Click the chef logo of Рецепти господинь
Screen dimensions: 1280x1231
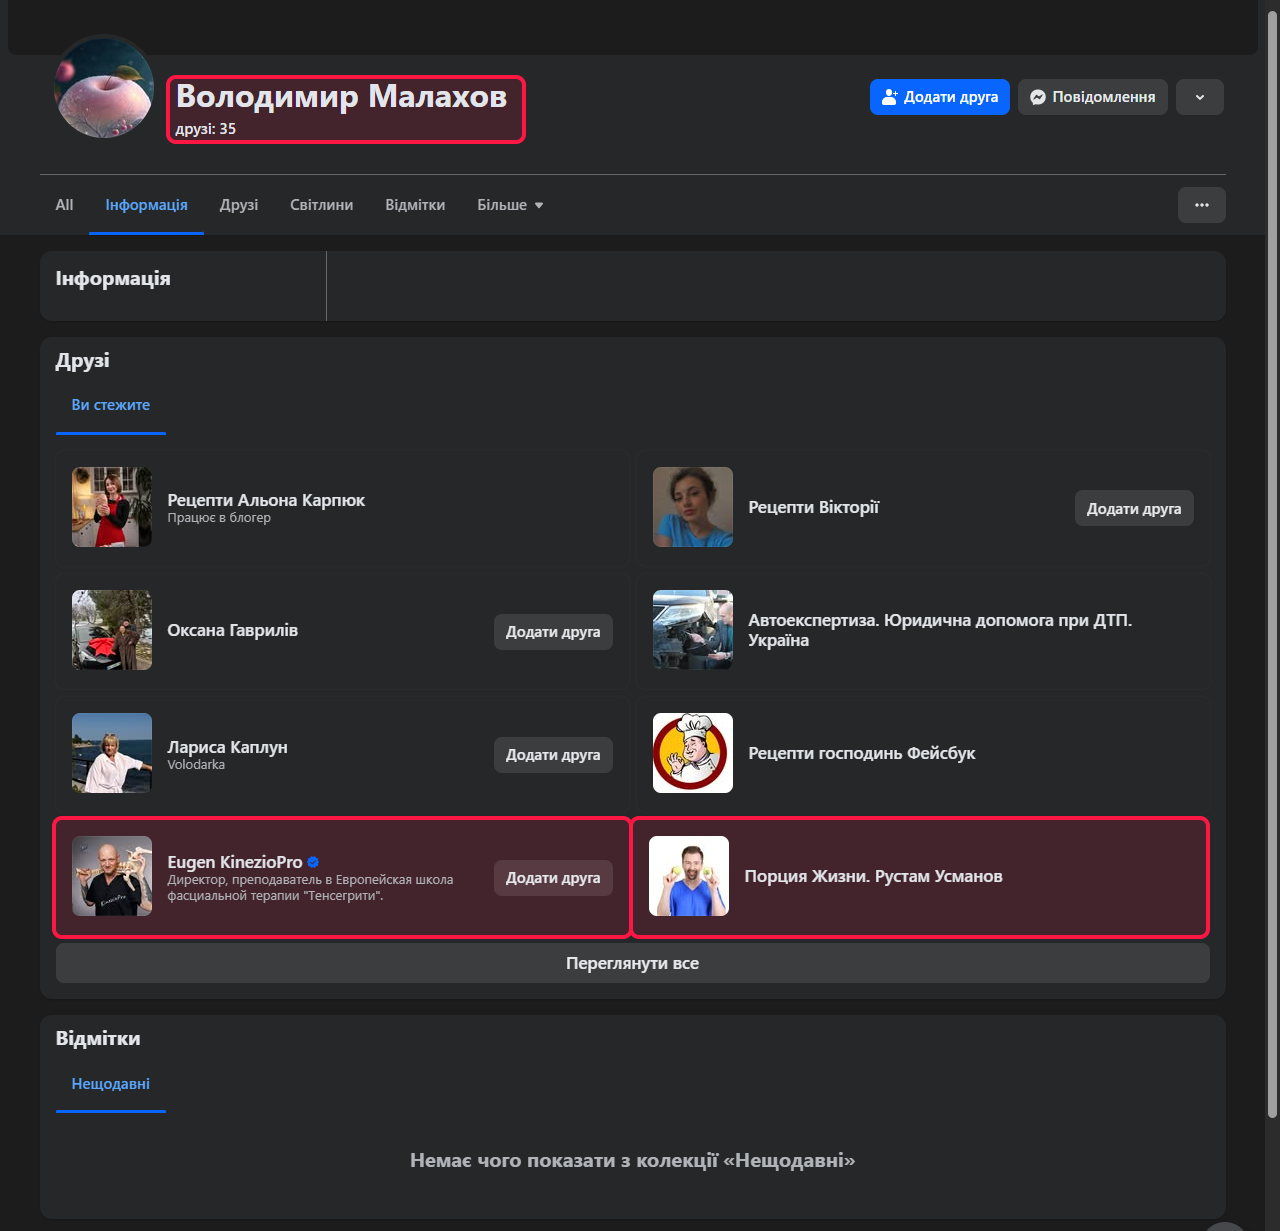pos(693,753)
